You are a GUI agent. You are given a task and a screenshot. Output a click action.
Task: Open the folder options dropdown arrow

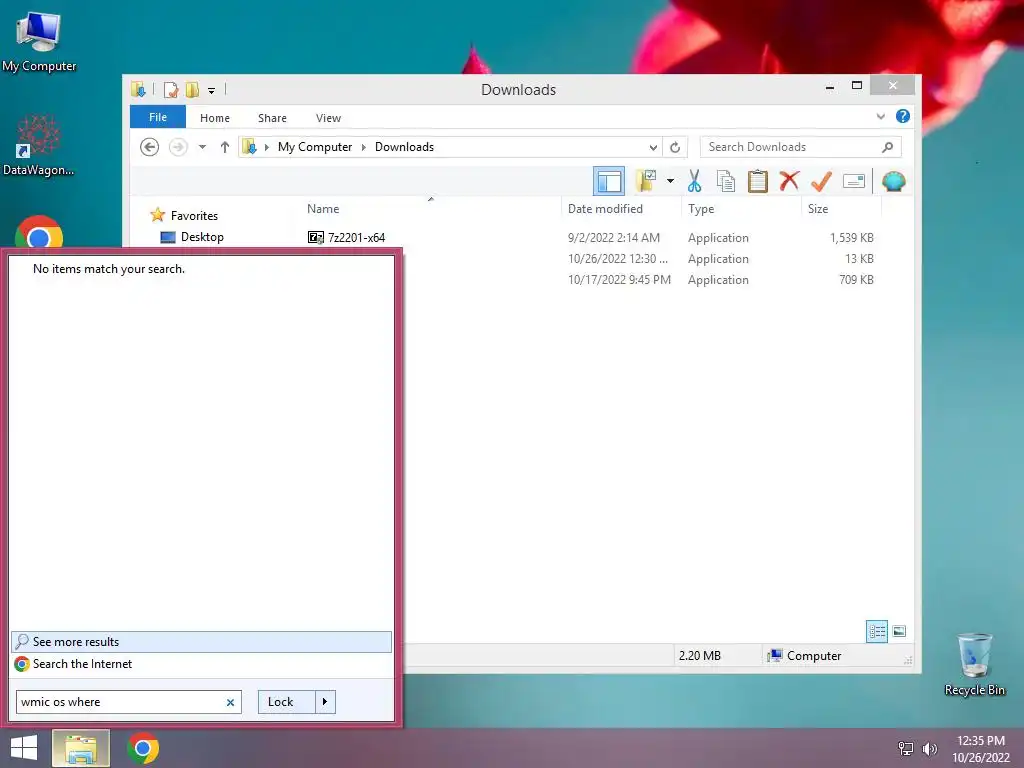click(x=670, y=181)
